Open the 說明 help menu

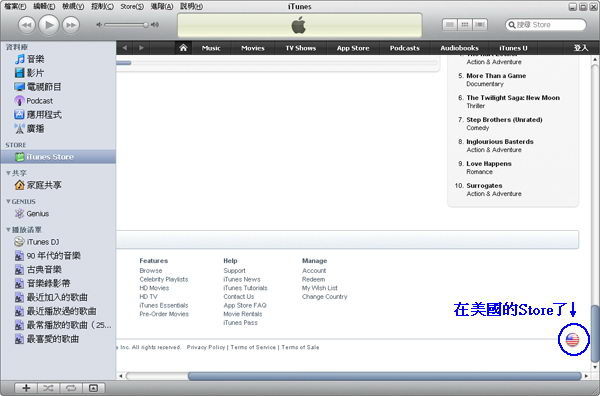tap(191, 7)
